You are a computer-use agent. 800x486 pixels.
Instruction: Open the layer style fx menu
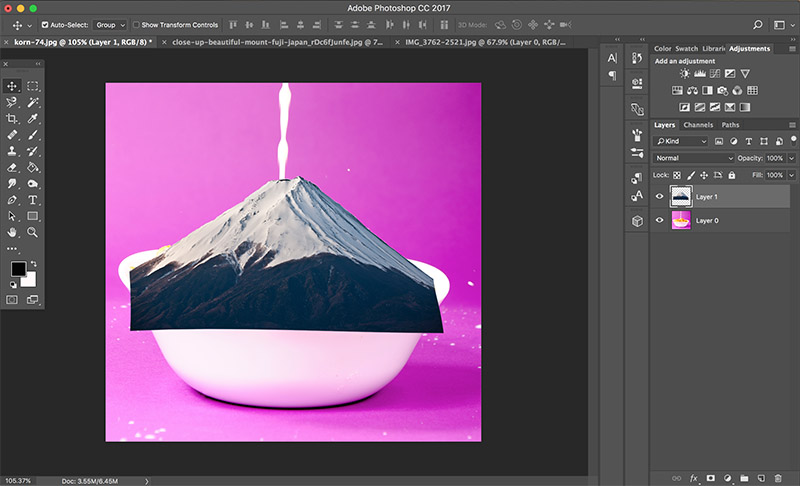tap(694, 478)
